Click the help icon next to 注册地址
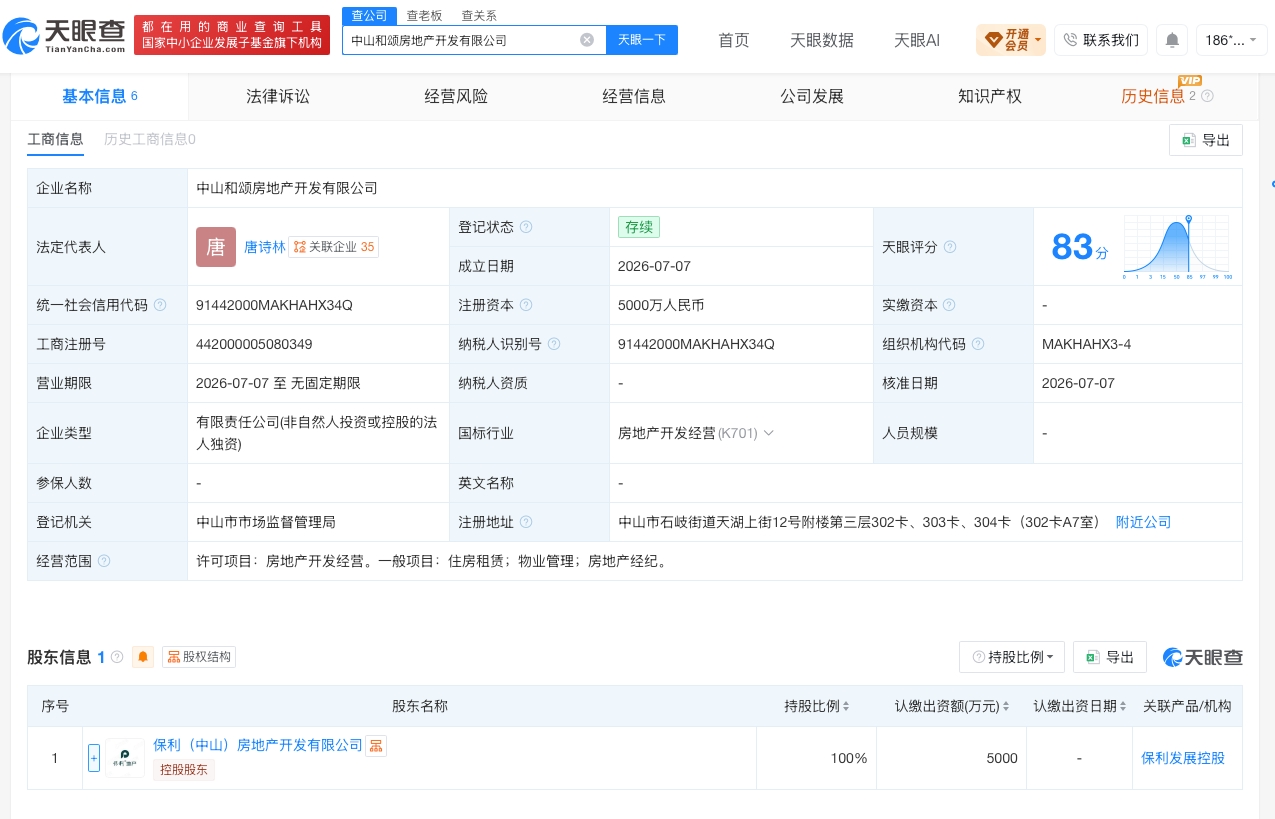This screenshot has height=819, width=1275. 526,522
